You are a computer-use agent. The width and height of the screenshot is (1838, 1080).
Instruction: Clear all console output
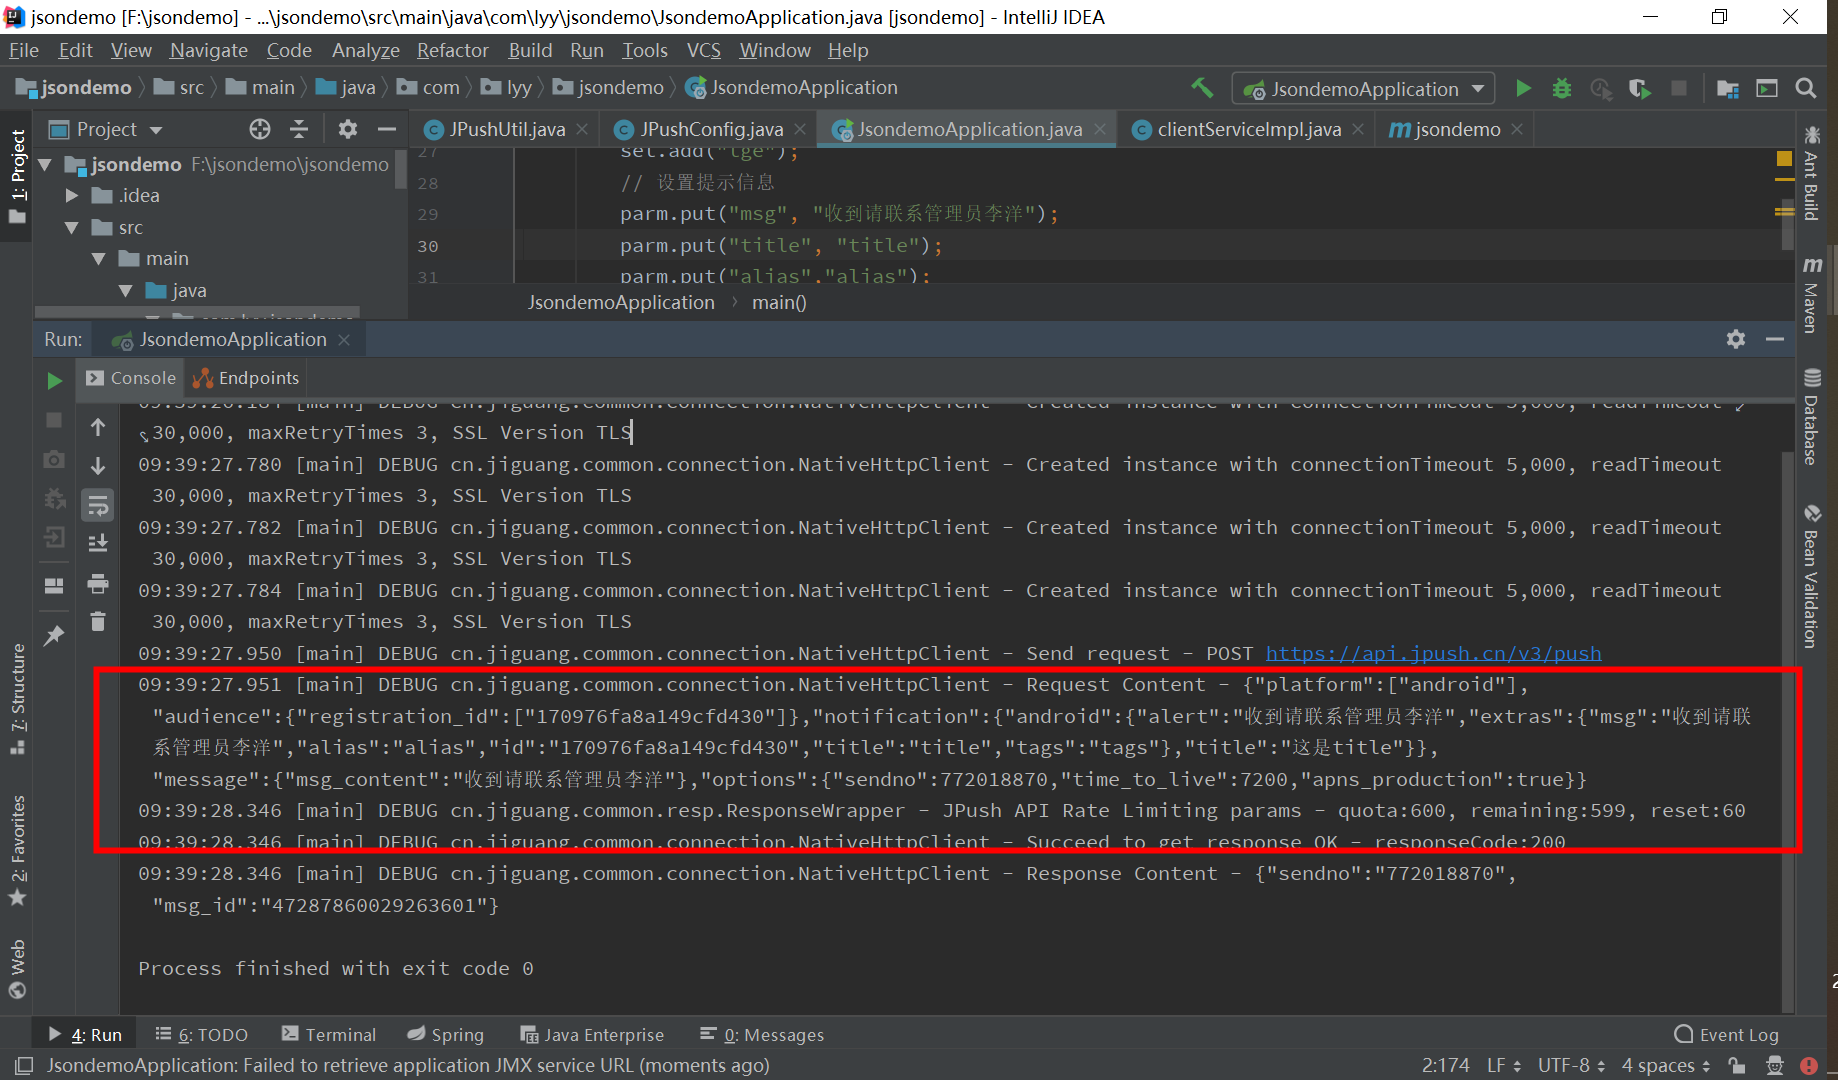(98, 622)
